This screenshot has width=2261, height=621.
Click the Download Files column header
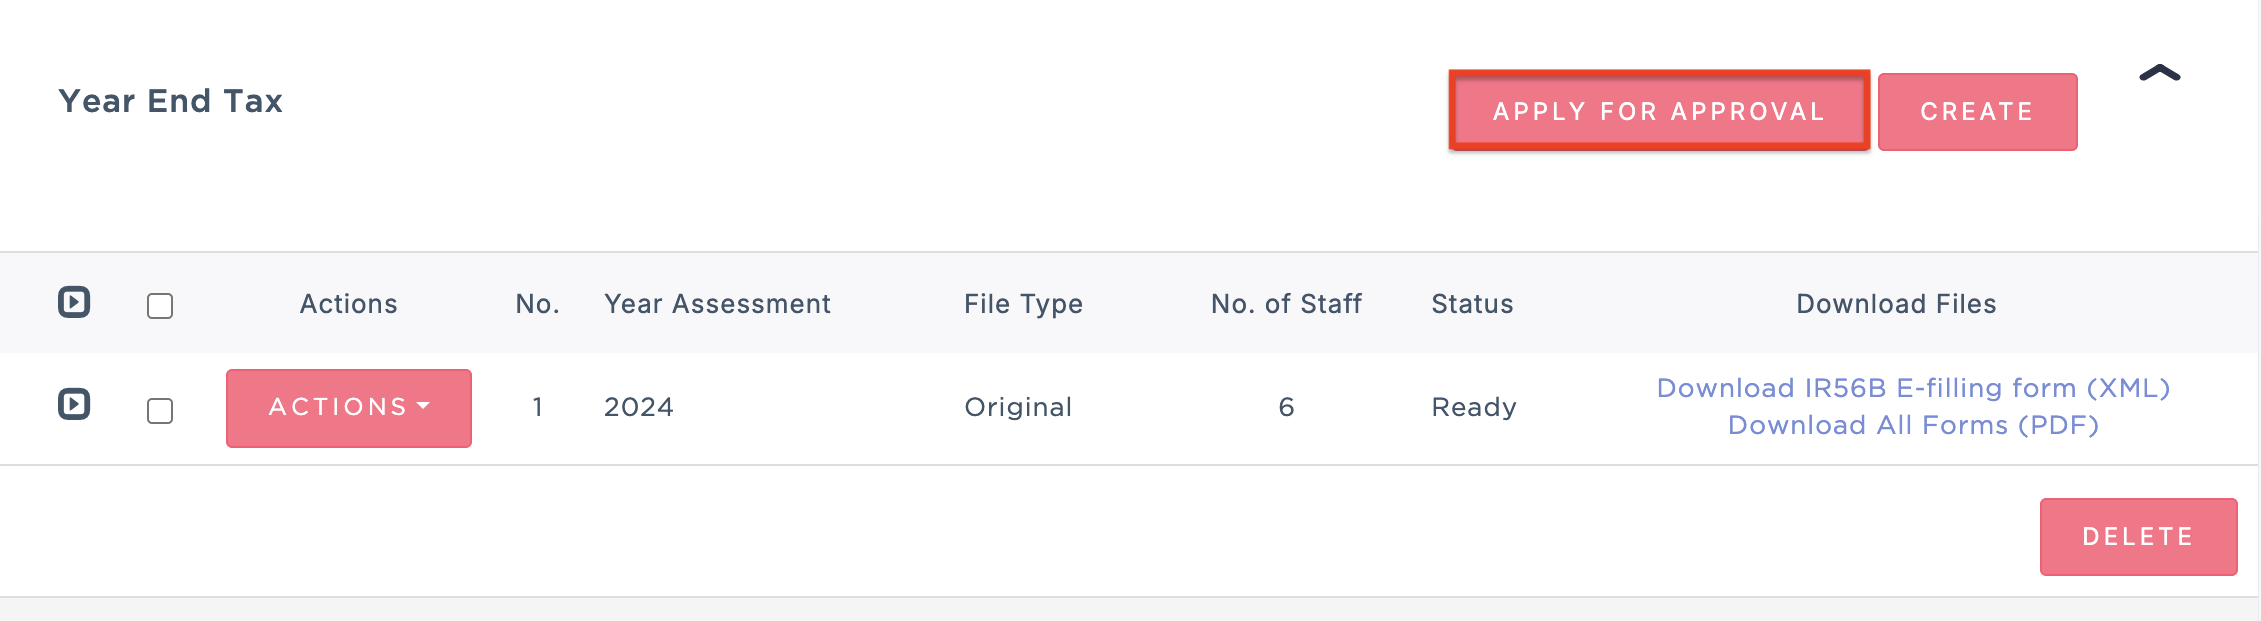(1896, 304)
